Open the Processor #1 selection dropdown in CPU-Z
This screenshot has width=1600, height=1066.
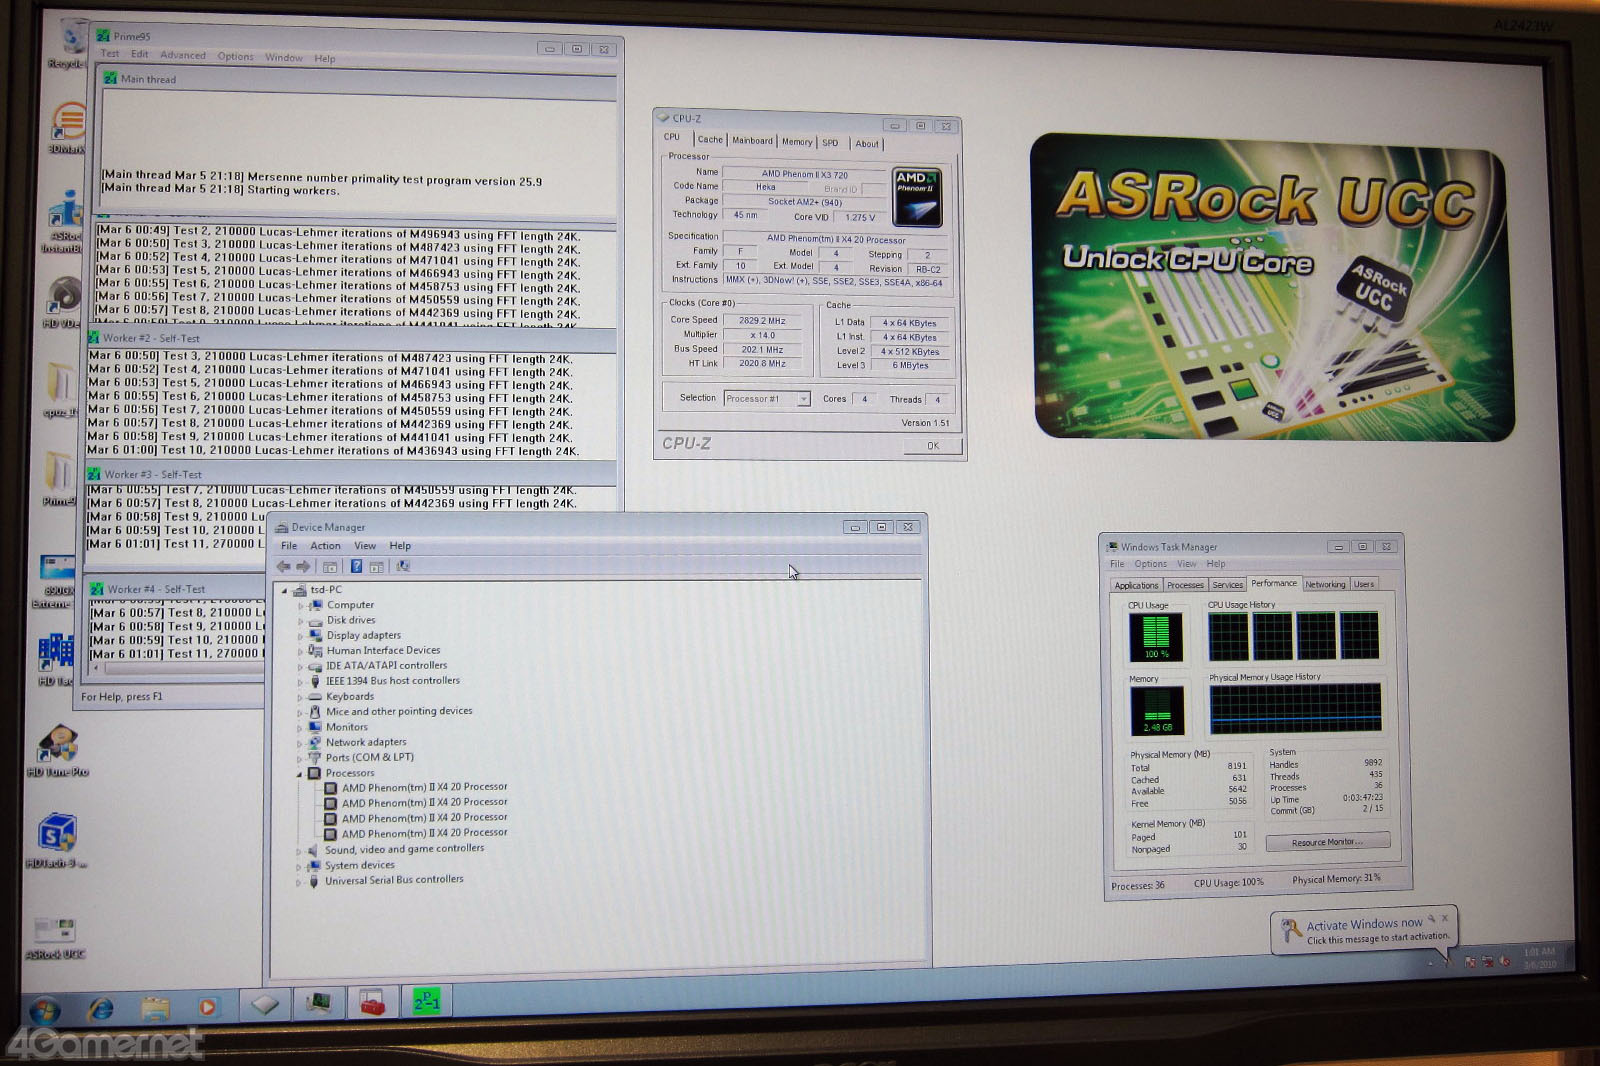803,399
